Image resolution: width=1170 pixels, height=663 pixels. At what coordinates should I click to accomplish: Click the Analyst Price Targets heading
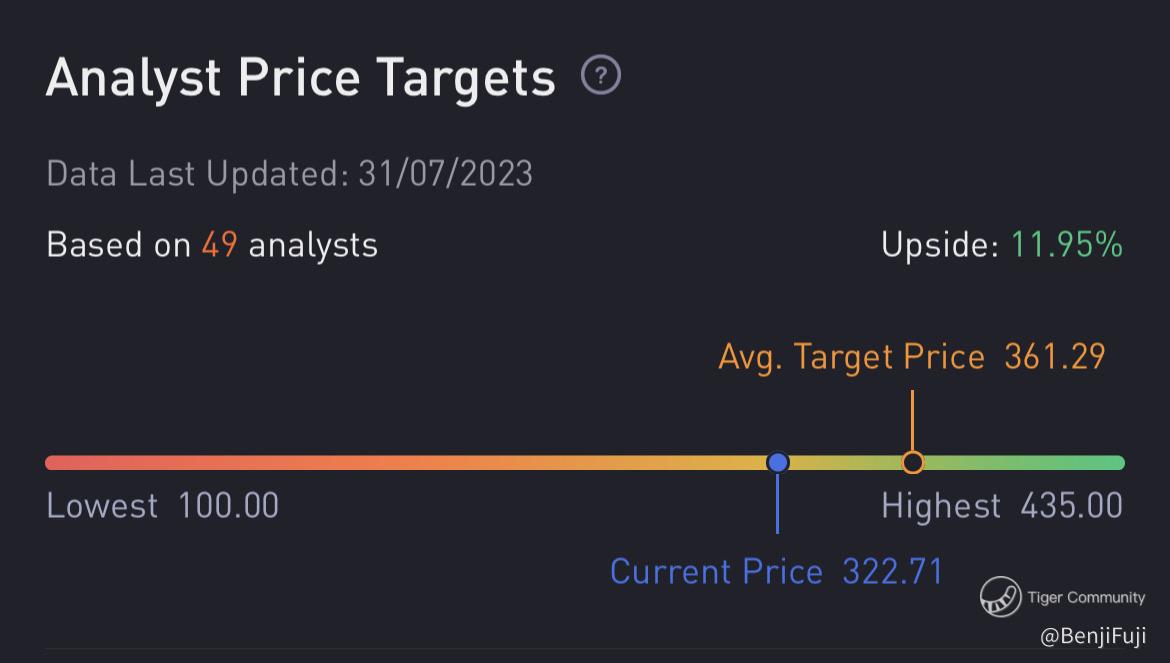(x=300, y=77)
